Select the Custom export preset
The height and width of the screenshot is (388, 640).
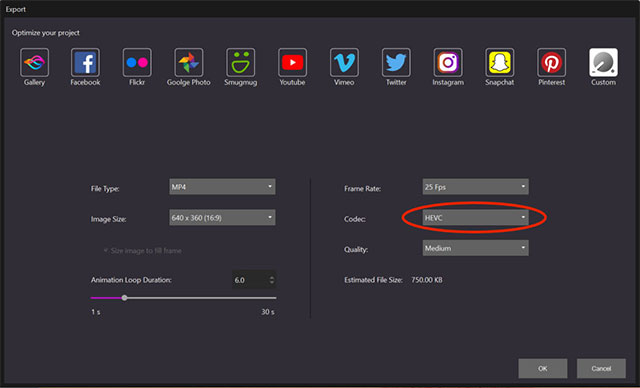(603, 62)
